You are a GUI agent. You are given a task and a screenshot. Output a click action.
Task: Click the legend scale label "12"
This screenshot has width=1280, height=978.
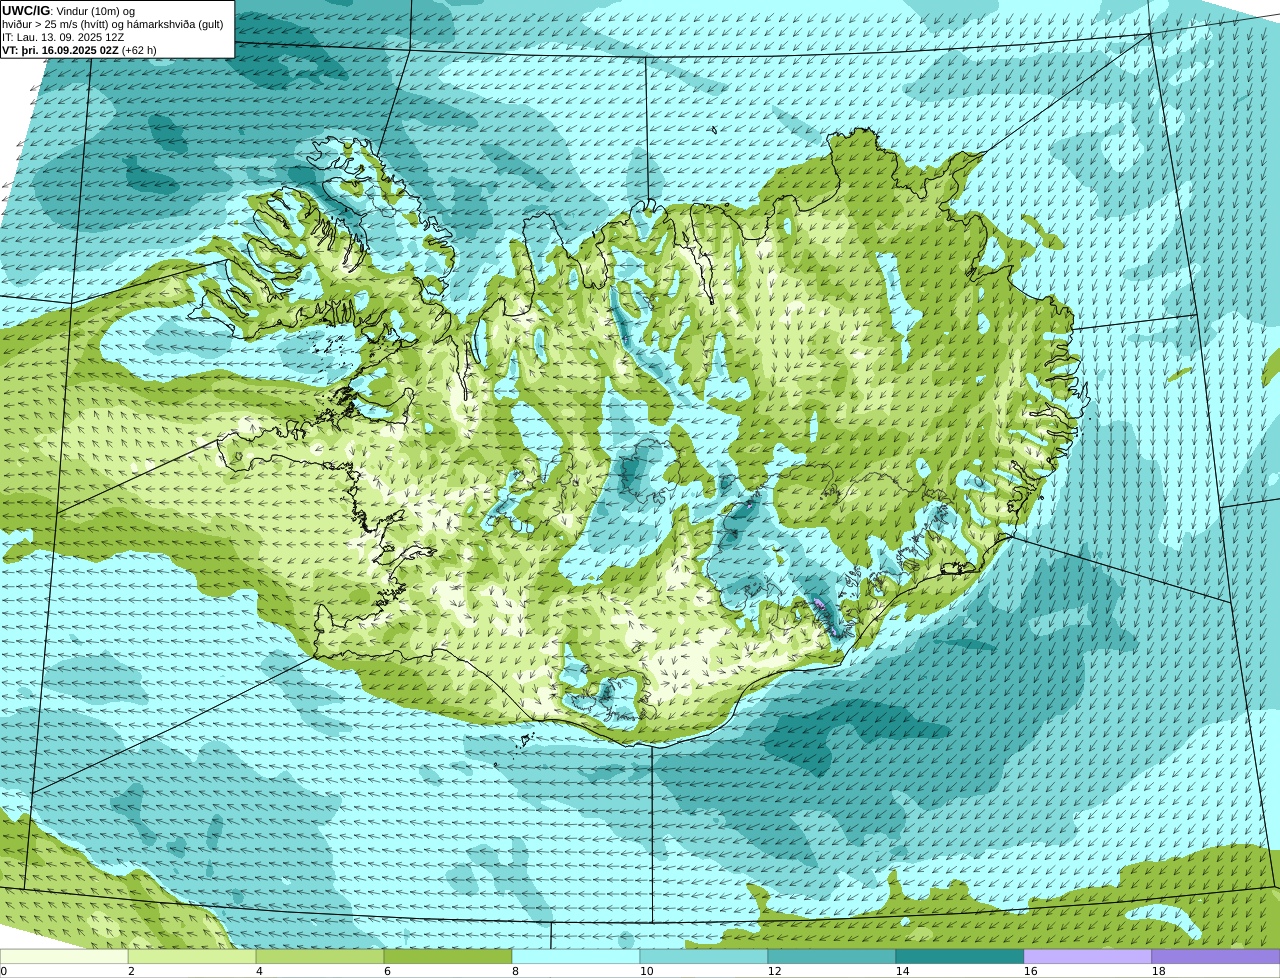[775, 971]
